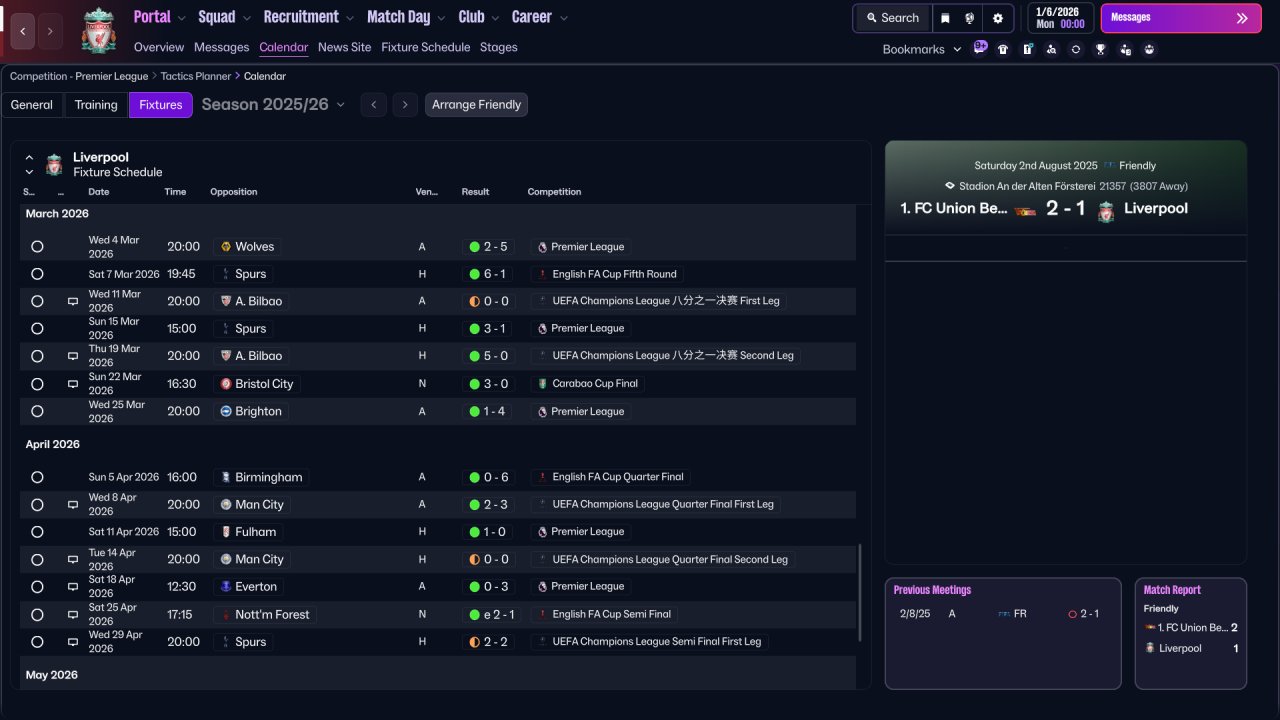1280x720 pixels.
Task: Sort fixtures by the Opposition column header
Action: [233, 192]
